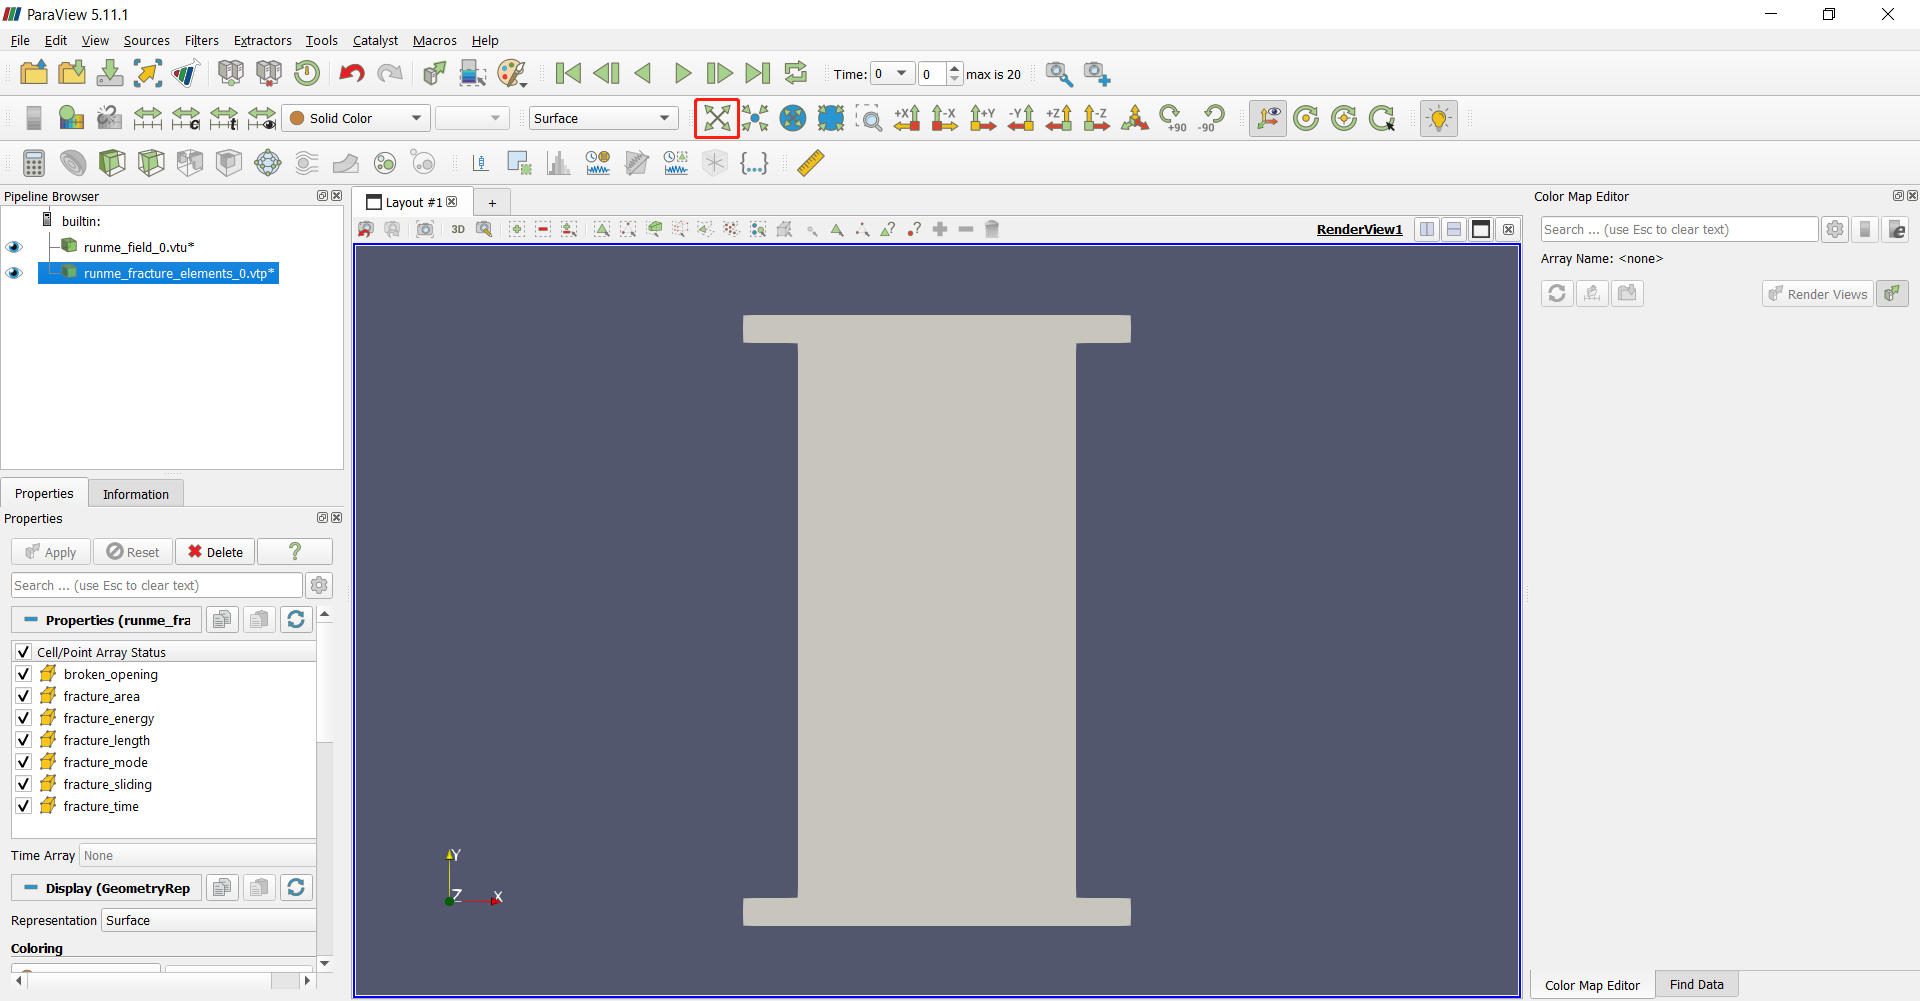Click Zoom to Box icon
The image size is (1920, 1001).
point(869,118)
